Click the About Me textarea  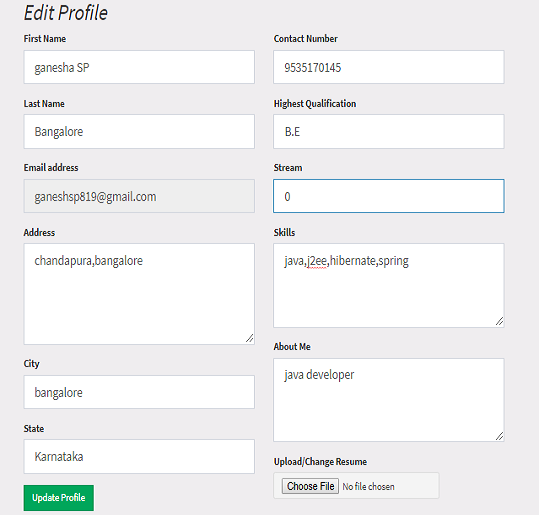point(389,400)
